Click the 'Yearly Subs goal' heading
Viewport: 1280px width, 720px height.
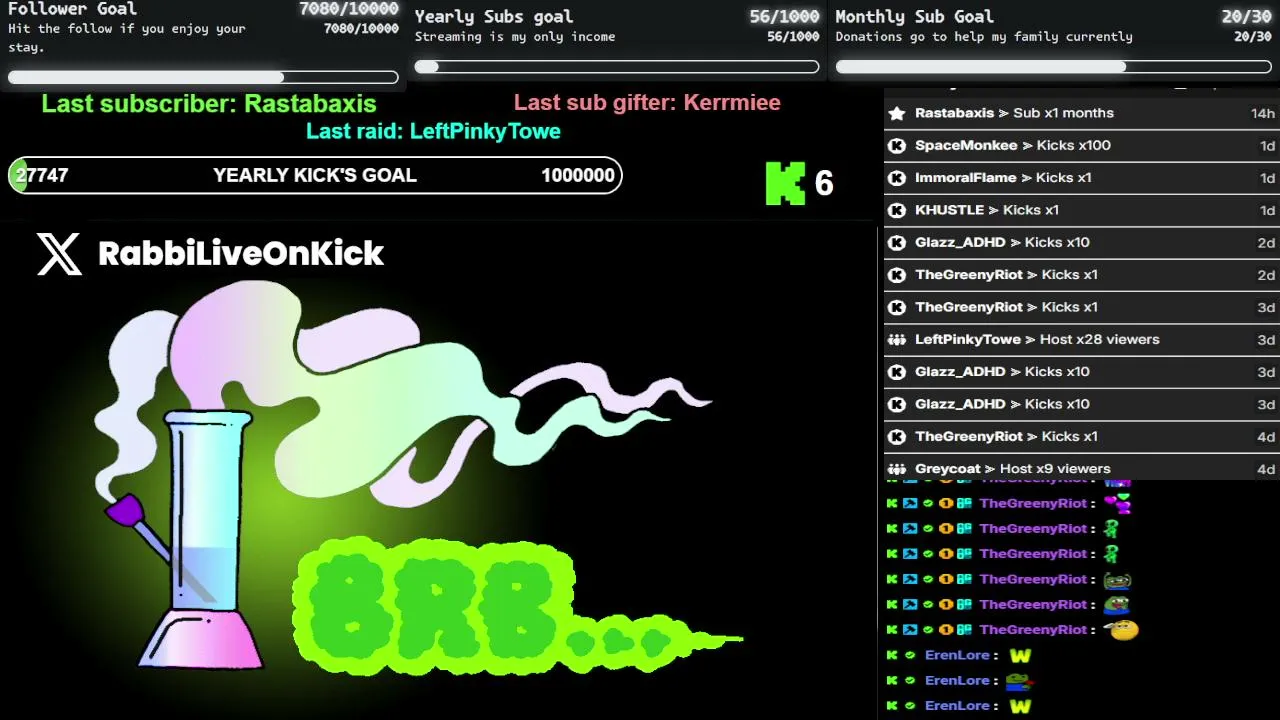[494, 16]
